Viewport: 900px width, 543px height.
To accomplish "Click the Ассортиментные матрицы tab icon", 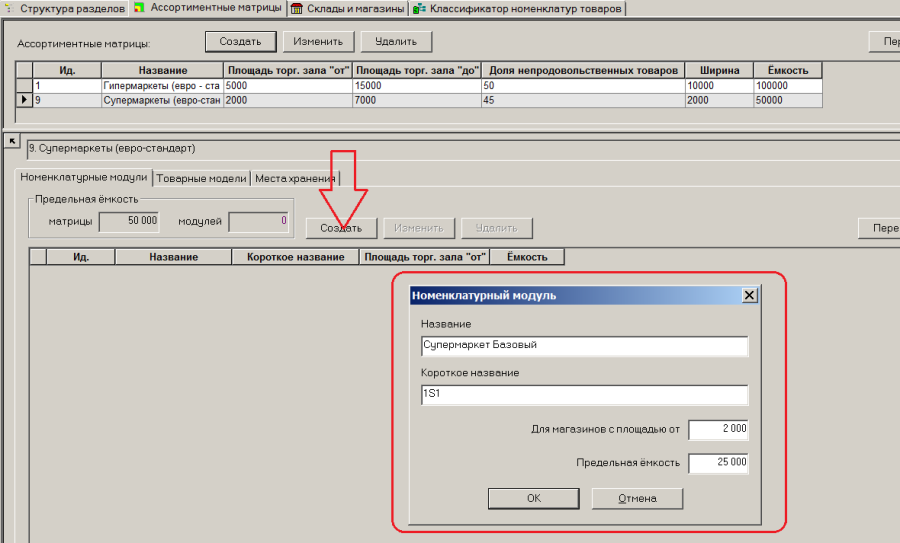I will point(139,7).
